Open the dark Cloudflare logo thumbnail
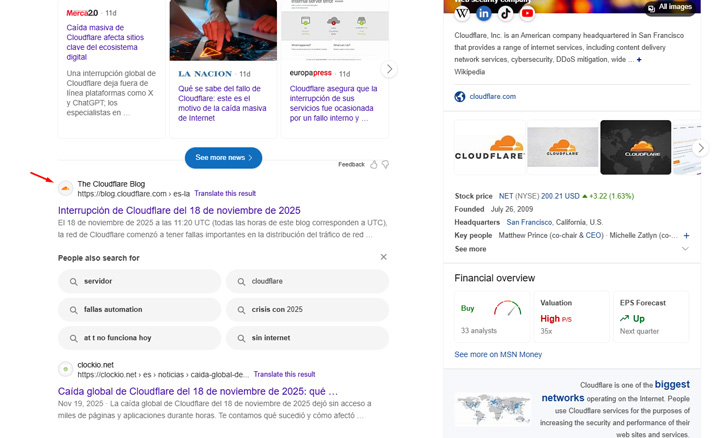The height and width of the screenshot is (438, 720). tap(635, 148)
